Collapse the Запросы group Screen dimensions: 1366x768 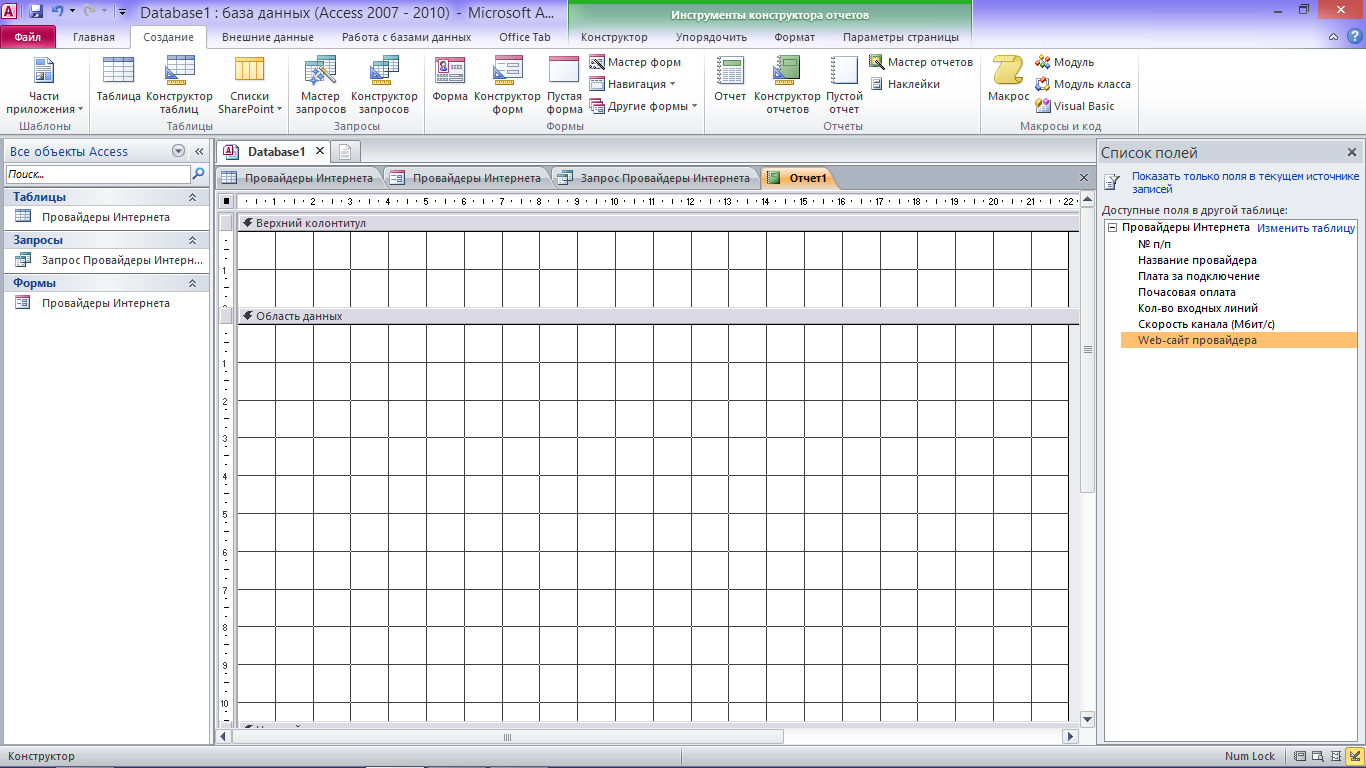click(193, 240)
